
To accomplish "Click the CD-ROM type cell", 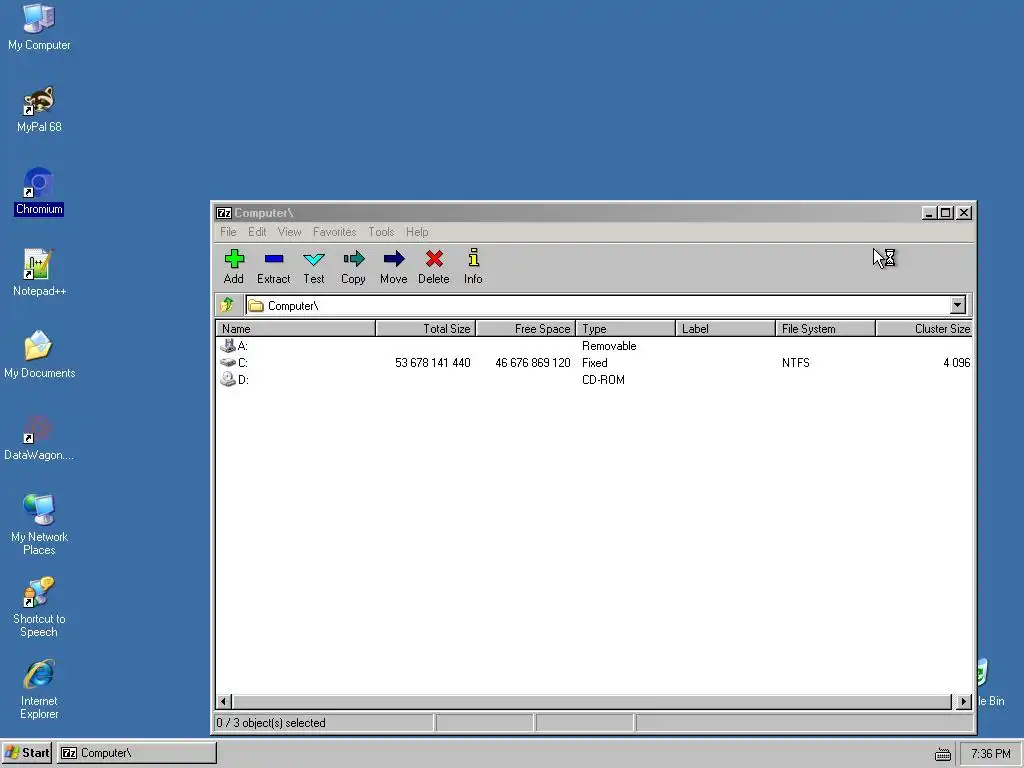I will point(603,379).
